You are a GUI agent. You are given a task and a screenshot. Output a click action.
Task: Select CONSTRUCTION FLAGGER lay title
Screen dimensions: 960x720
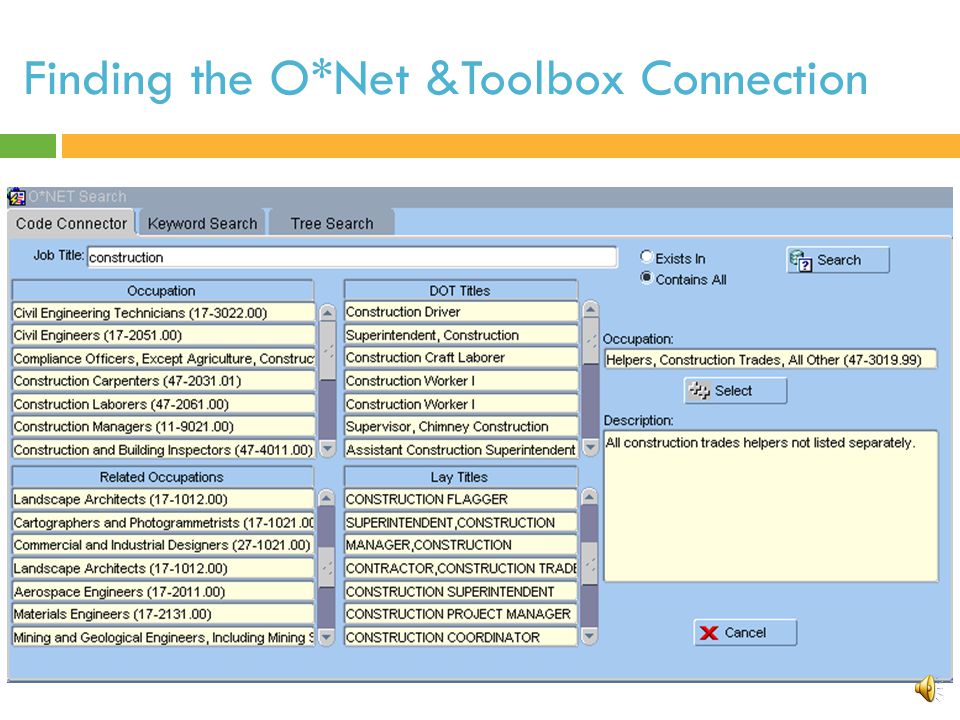pos(461,499)
